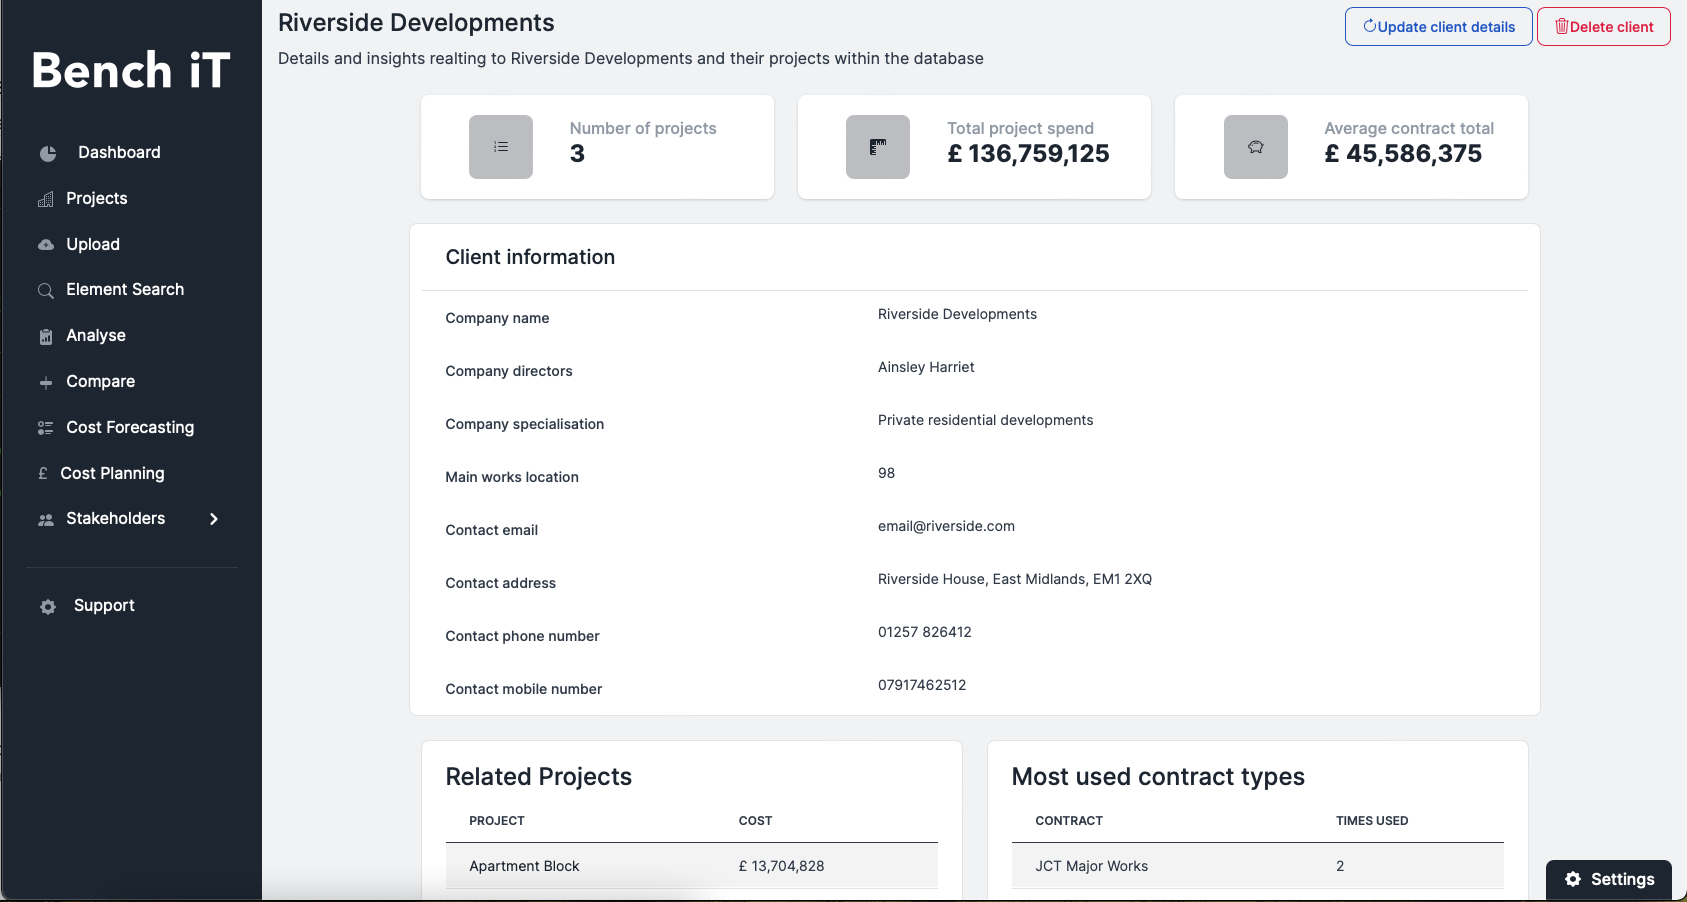
Task: Open Support from the sidebar
Action: pyautogui.click(x=104, y=605)
